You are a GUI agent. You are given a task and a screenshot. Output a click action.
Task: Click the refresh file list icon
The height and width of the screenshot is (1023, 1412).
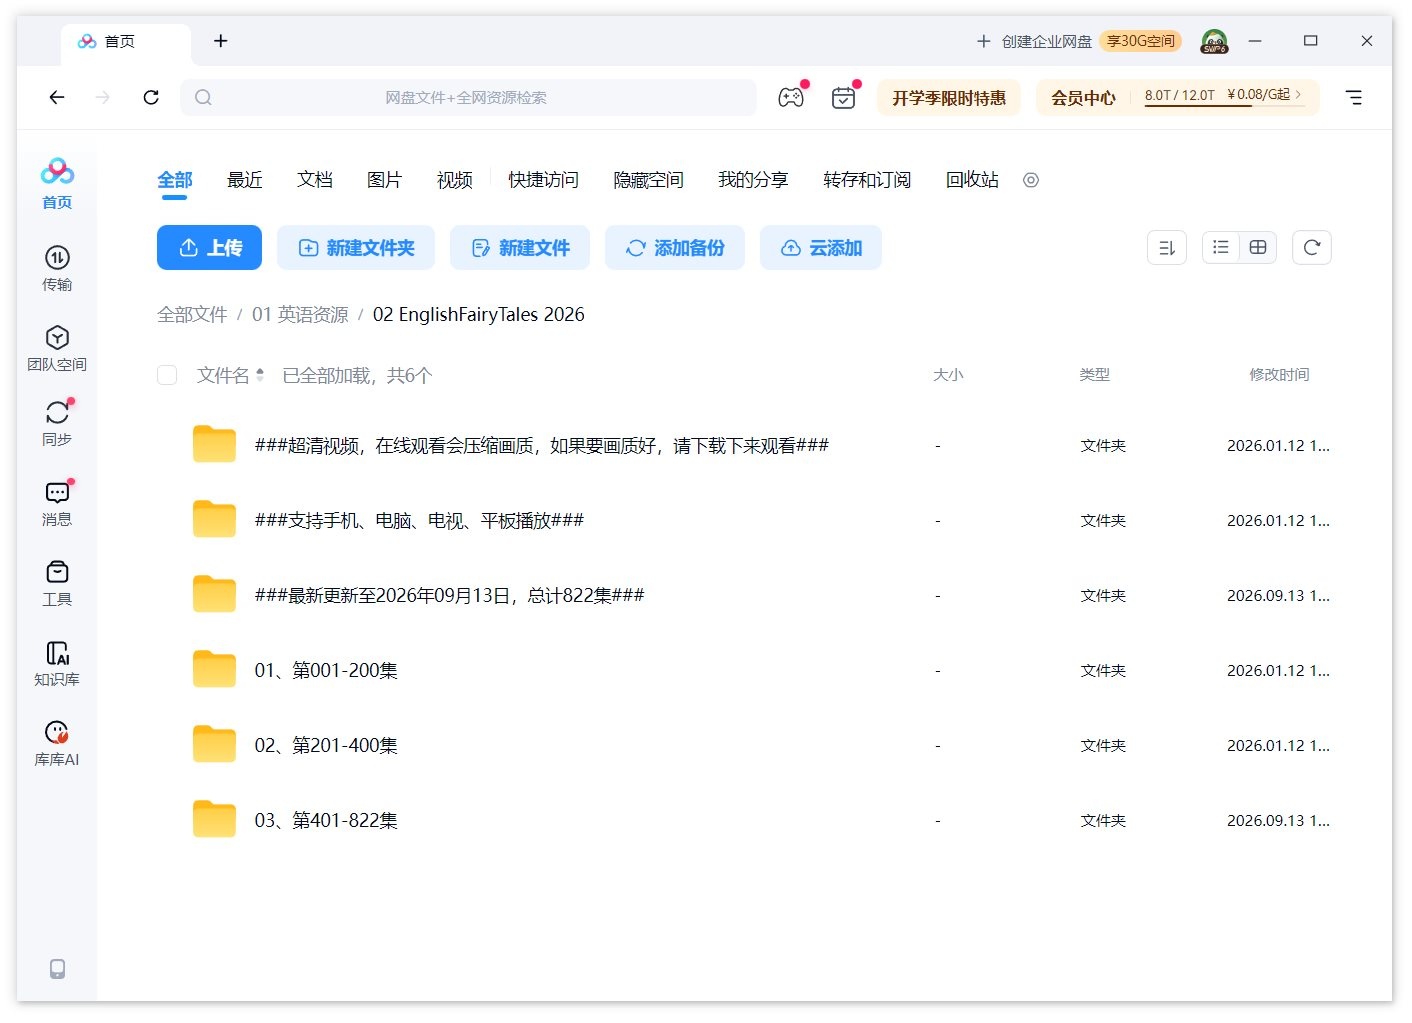(x=1311, y=247)
